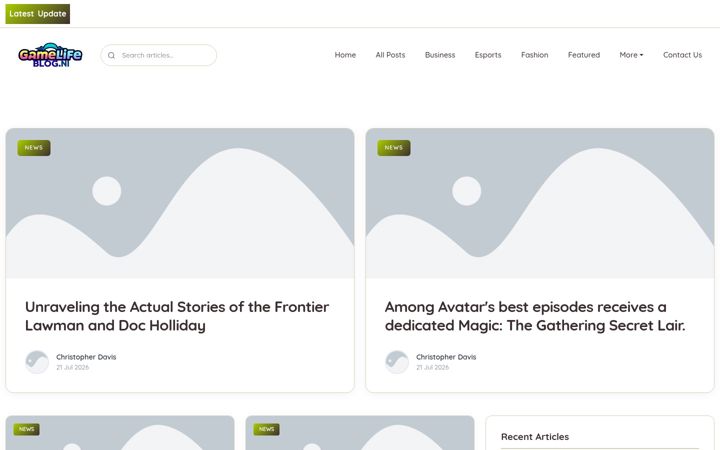This screenshot has width=720, height=450.
Task: Open the Business category
Action: click(440, 55)
